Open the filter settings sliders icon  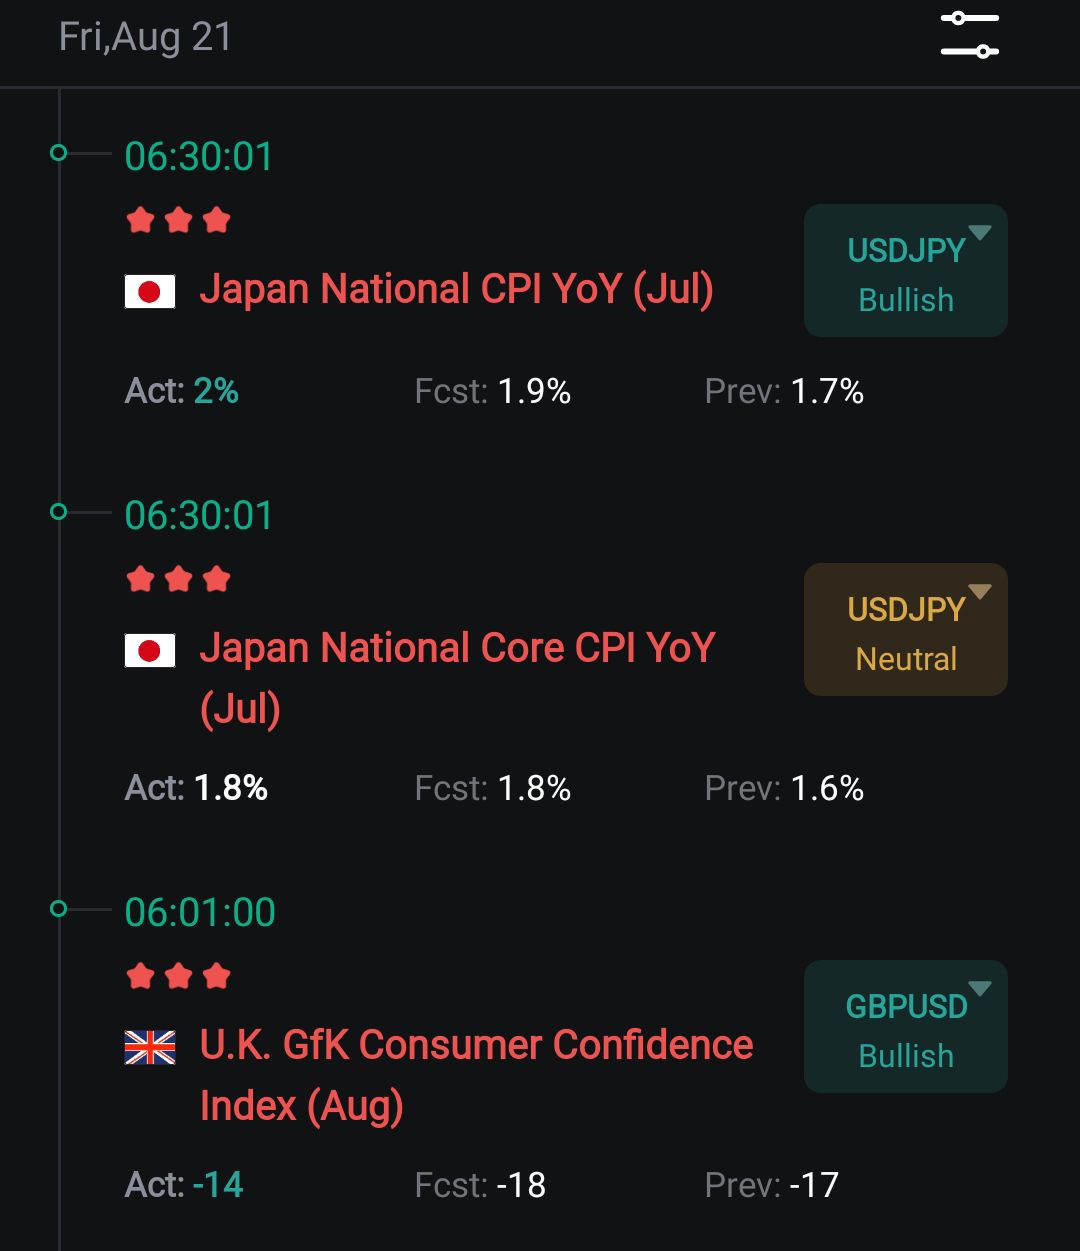969,35
